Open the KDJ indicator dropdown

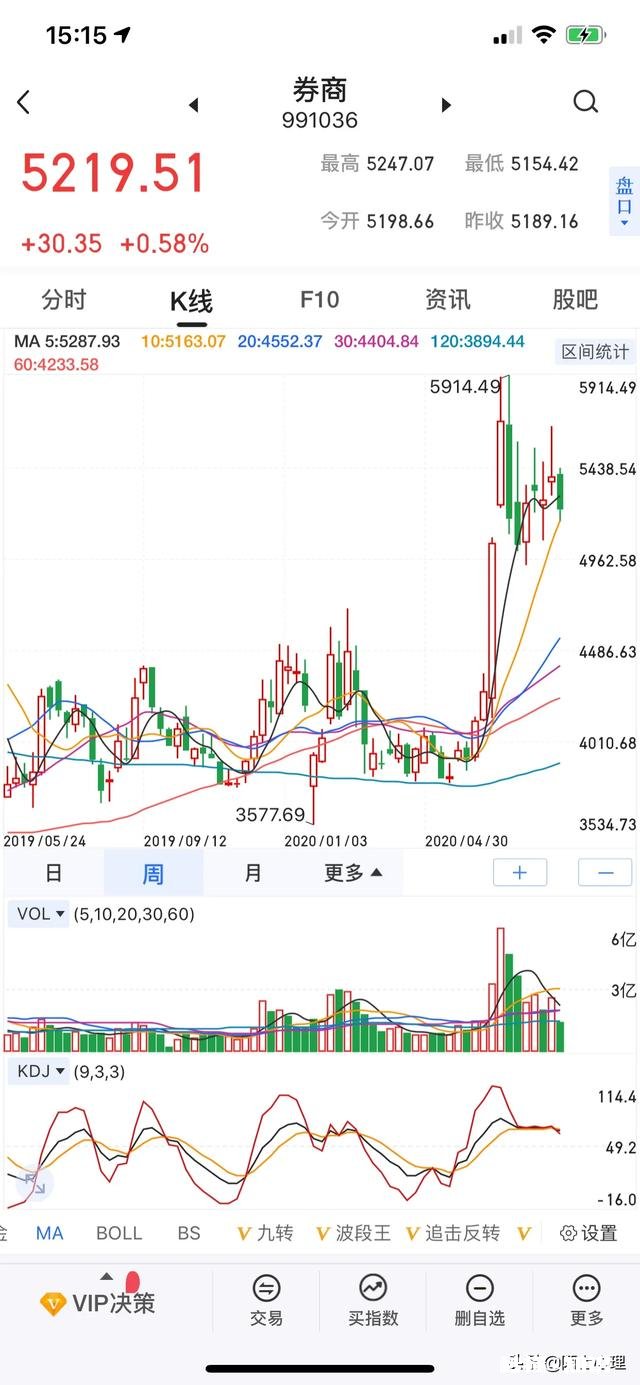[40, 1071]
